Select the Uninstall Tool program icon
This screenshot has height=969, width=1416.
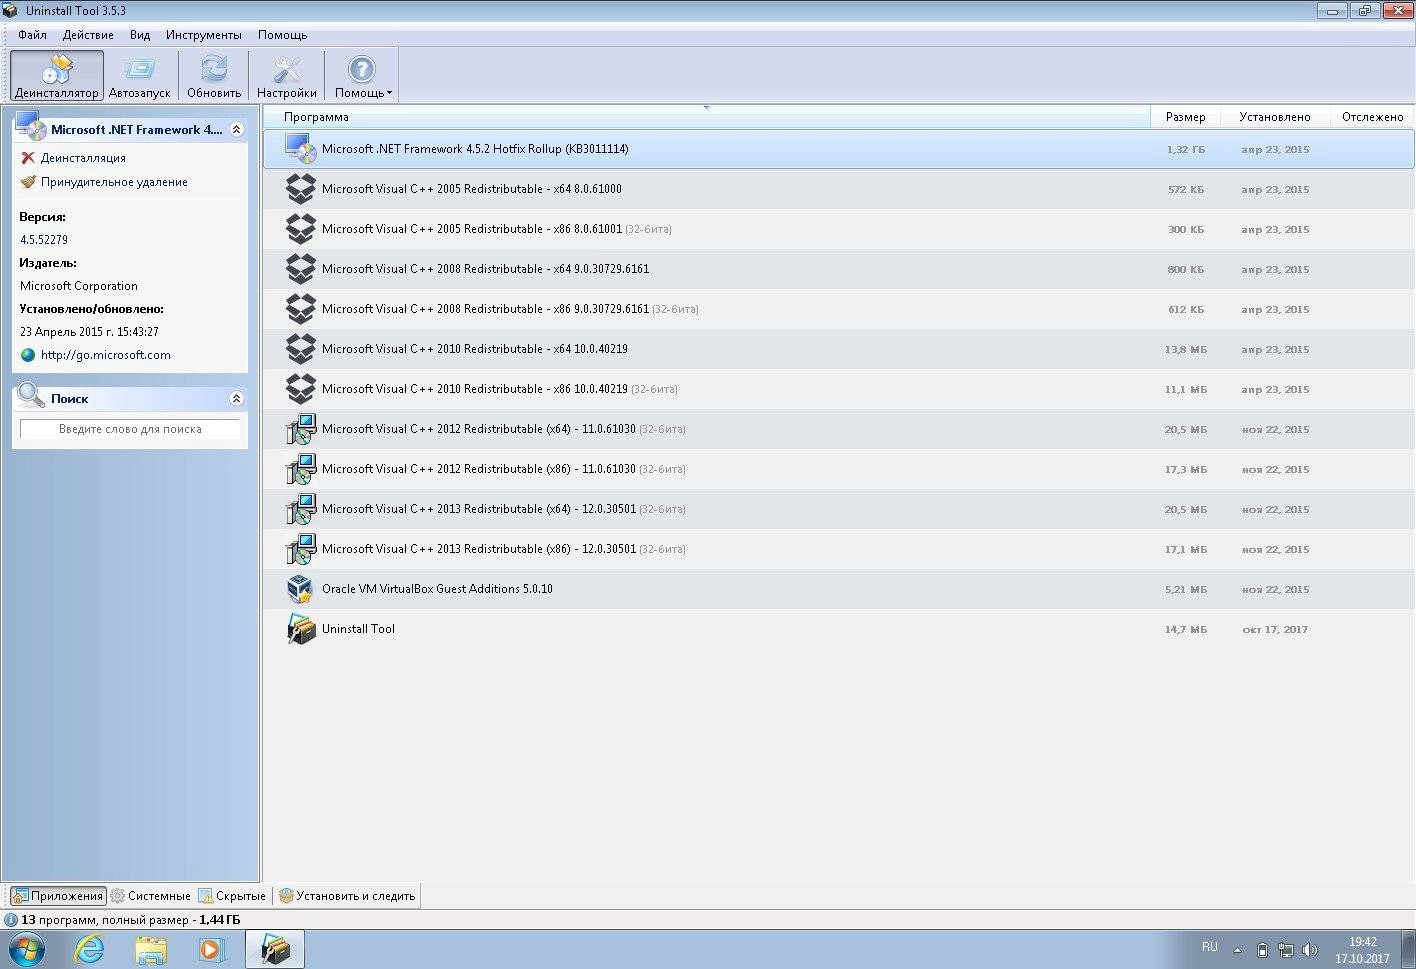(x=300, y=629)
